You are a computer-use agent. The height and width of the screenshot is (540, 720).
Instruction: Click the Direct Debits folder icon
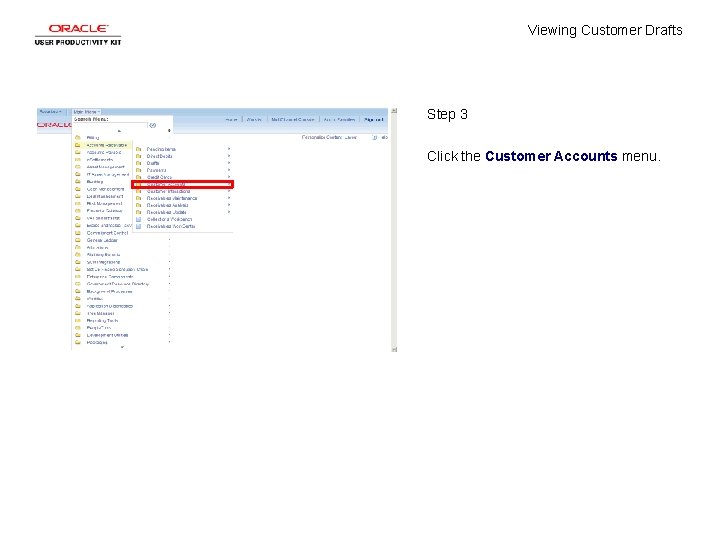139,156
